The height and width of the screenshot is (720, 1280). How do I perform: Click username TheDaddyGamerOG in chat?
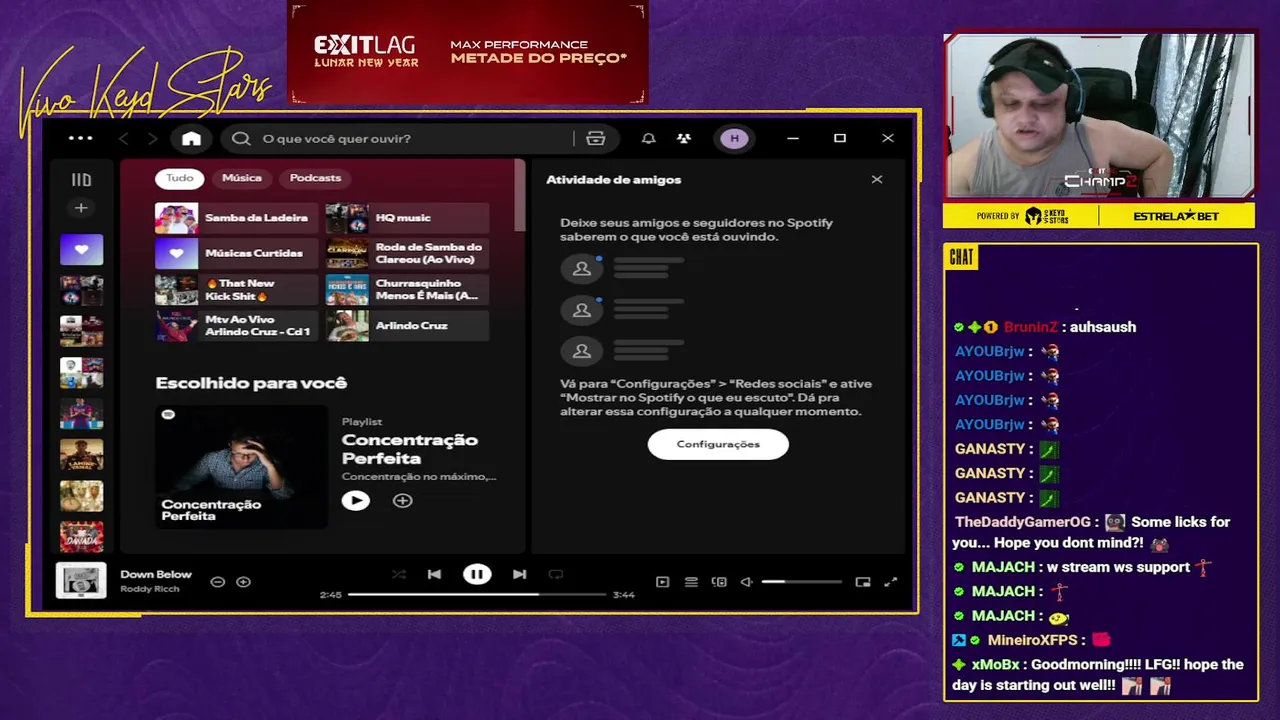pos(1023,522)
